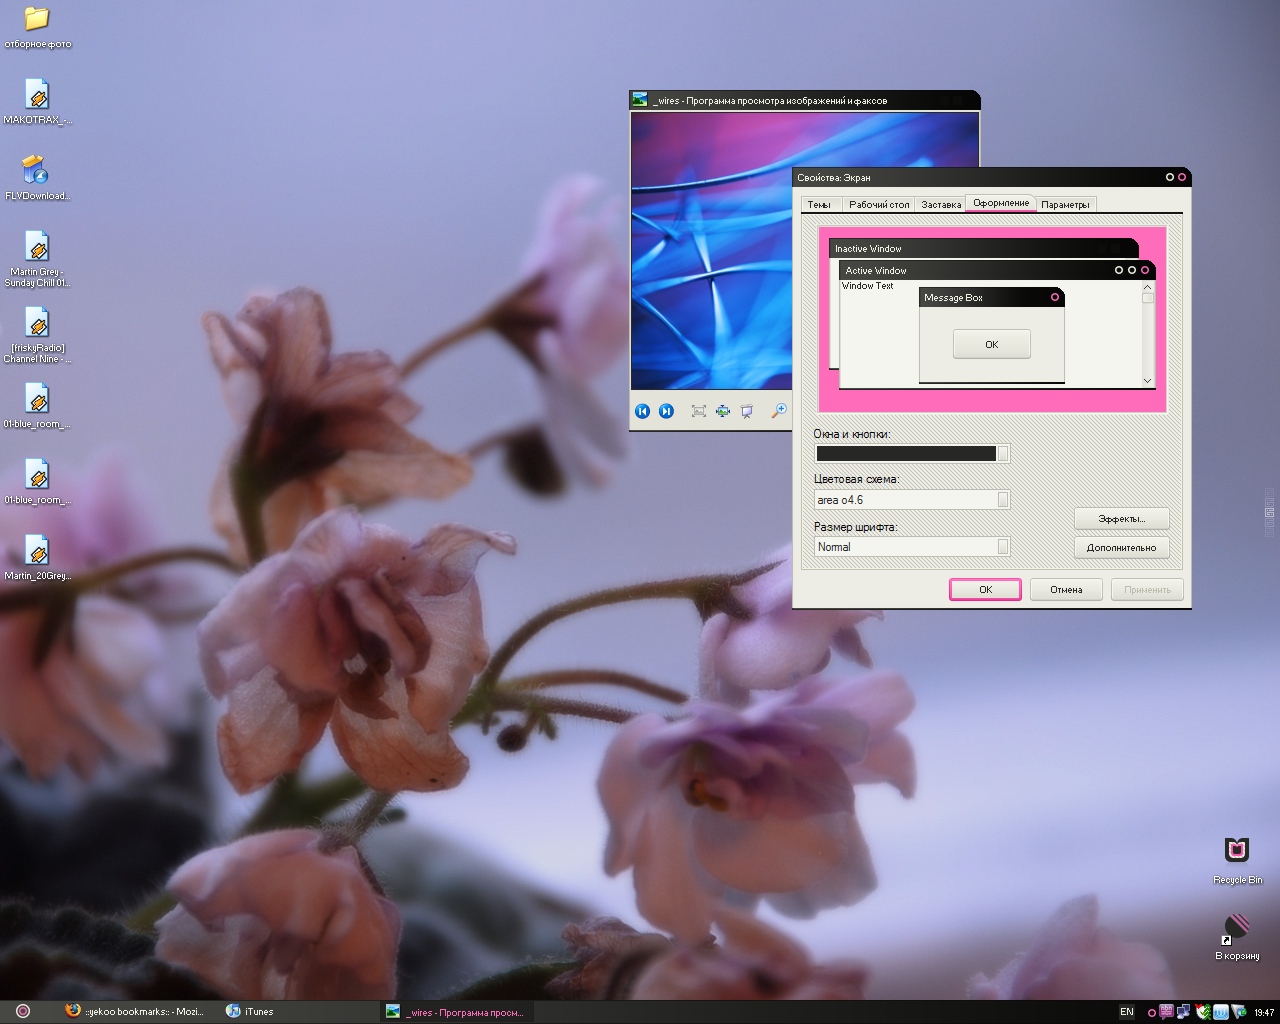Click the Отмена button
Viewport: 1280px width, 1024px height.
(x=1066, y=590)
